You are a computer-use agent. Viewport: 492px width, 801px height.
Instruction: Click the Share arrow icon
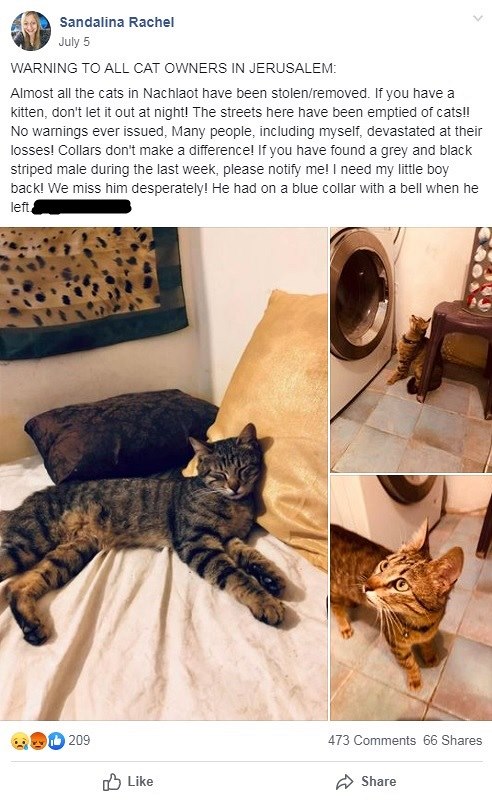point(345,782)
